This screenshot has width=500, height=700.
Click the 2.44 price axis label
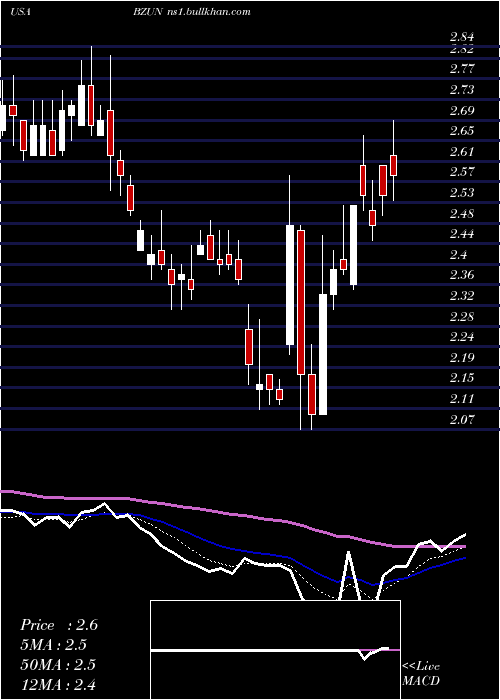point(462,234)
